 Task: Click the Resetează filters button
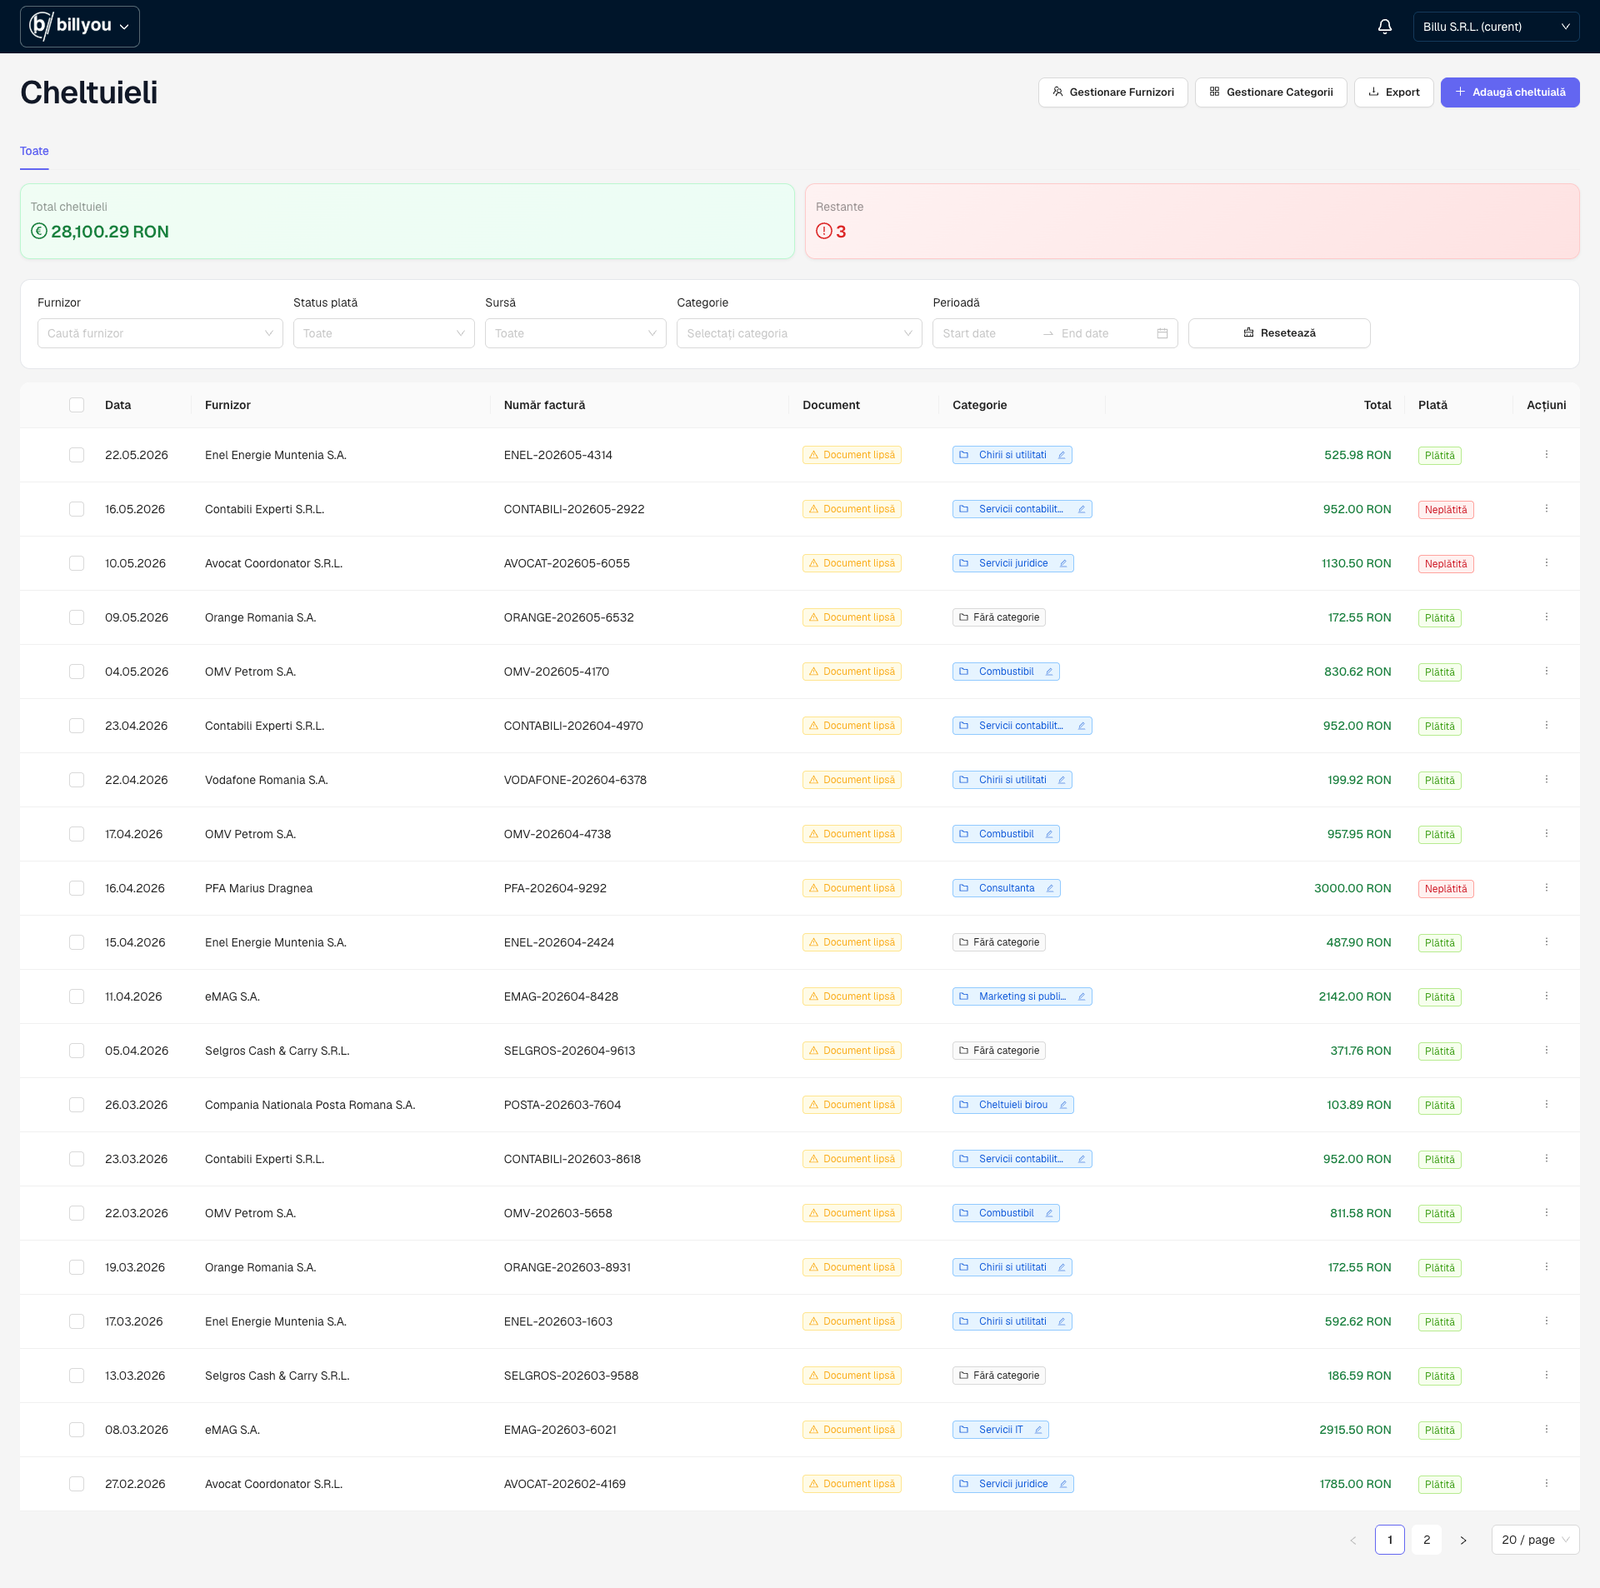click(x=1279, y=334)
